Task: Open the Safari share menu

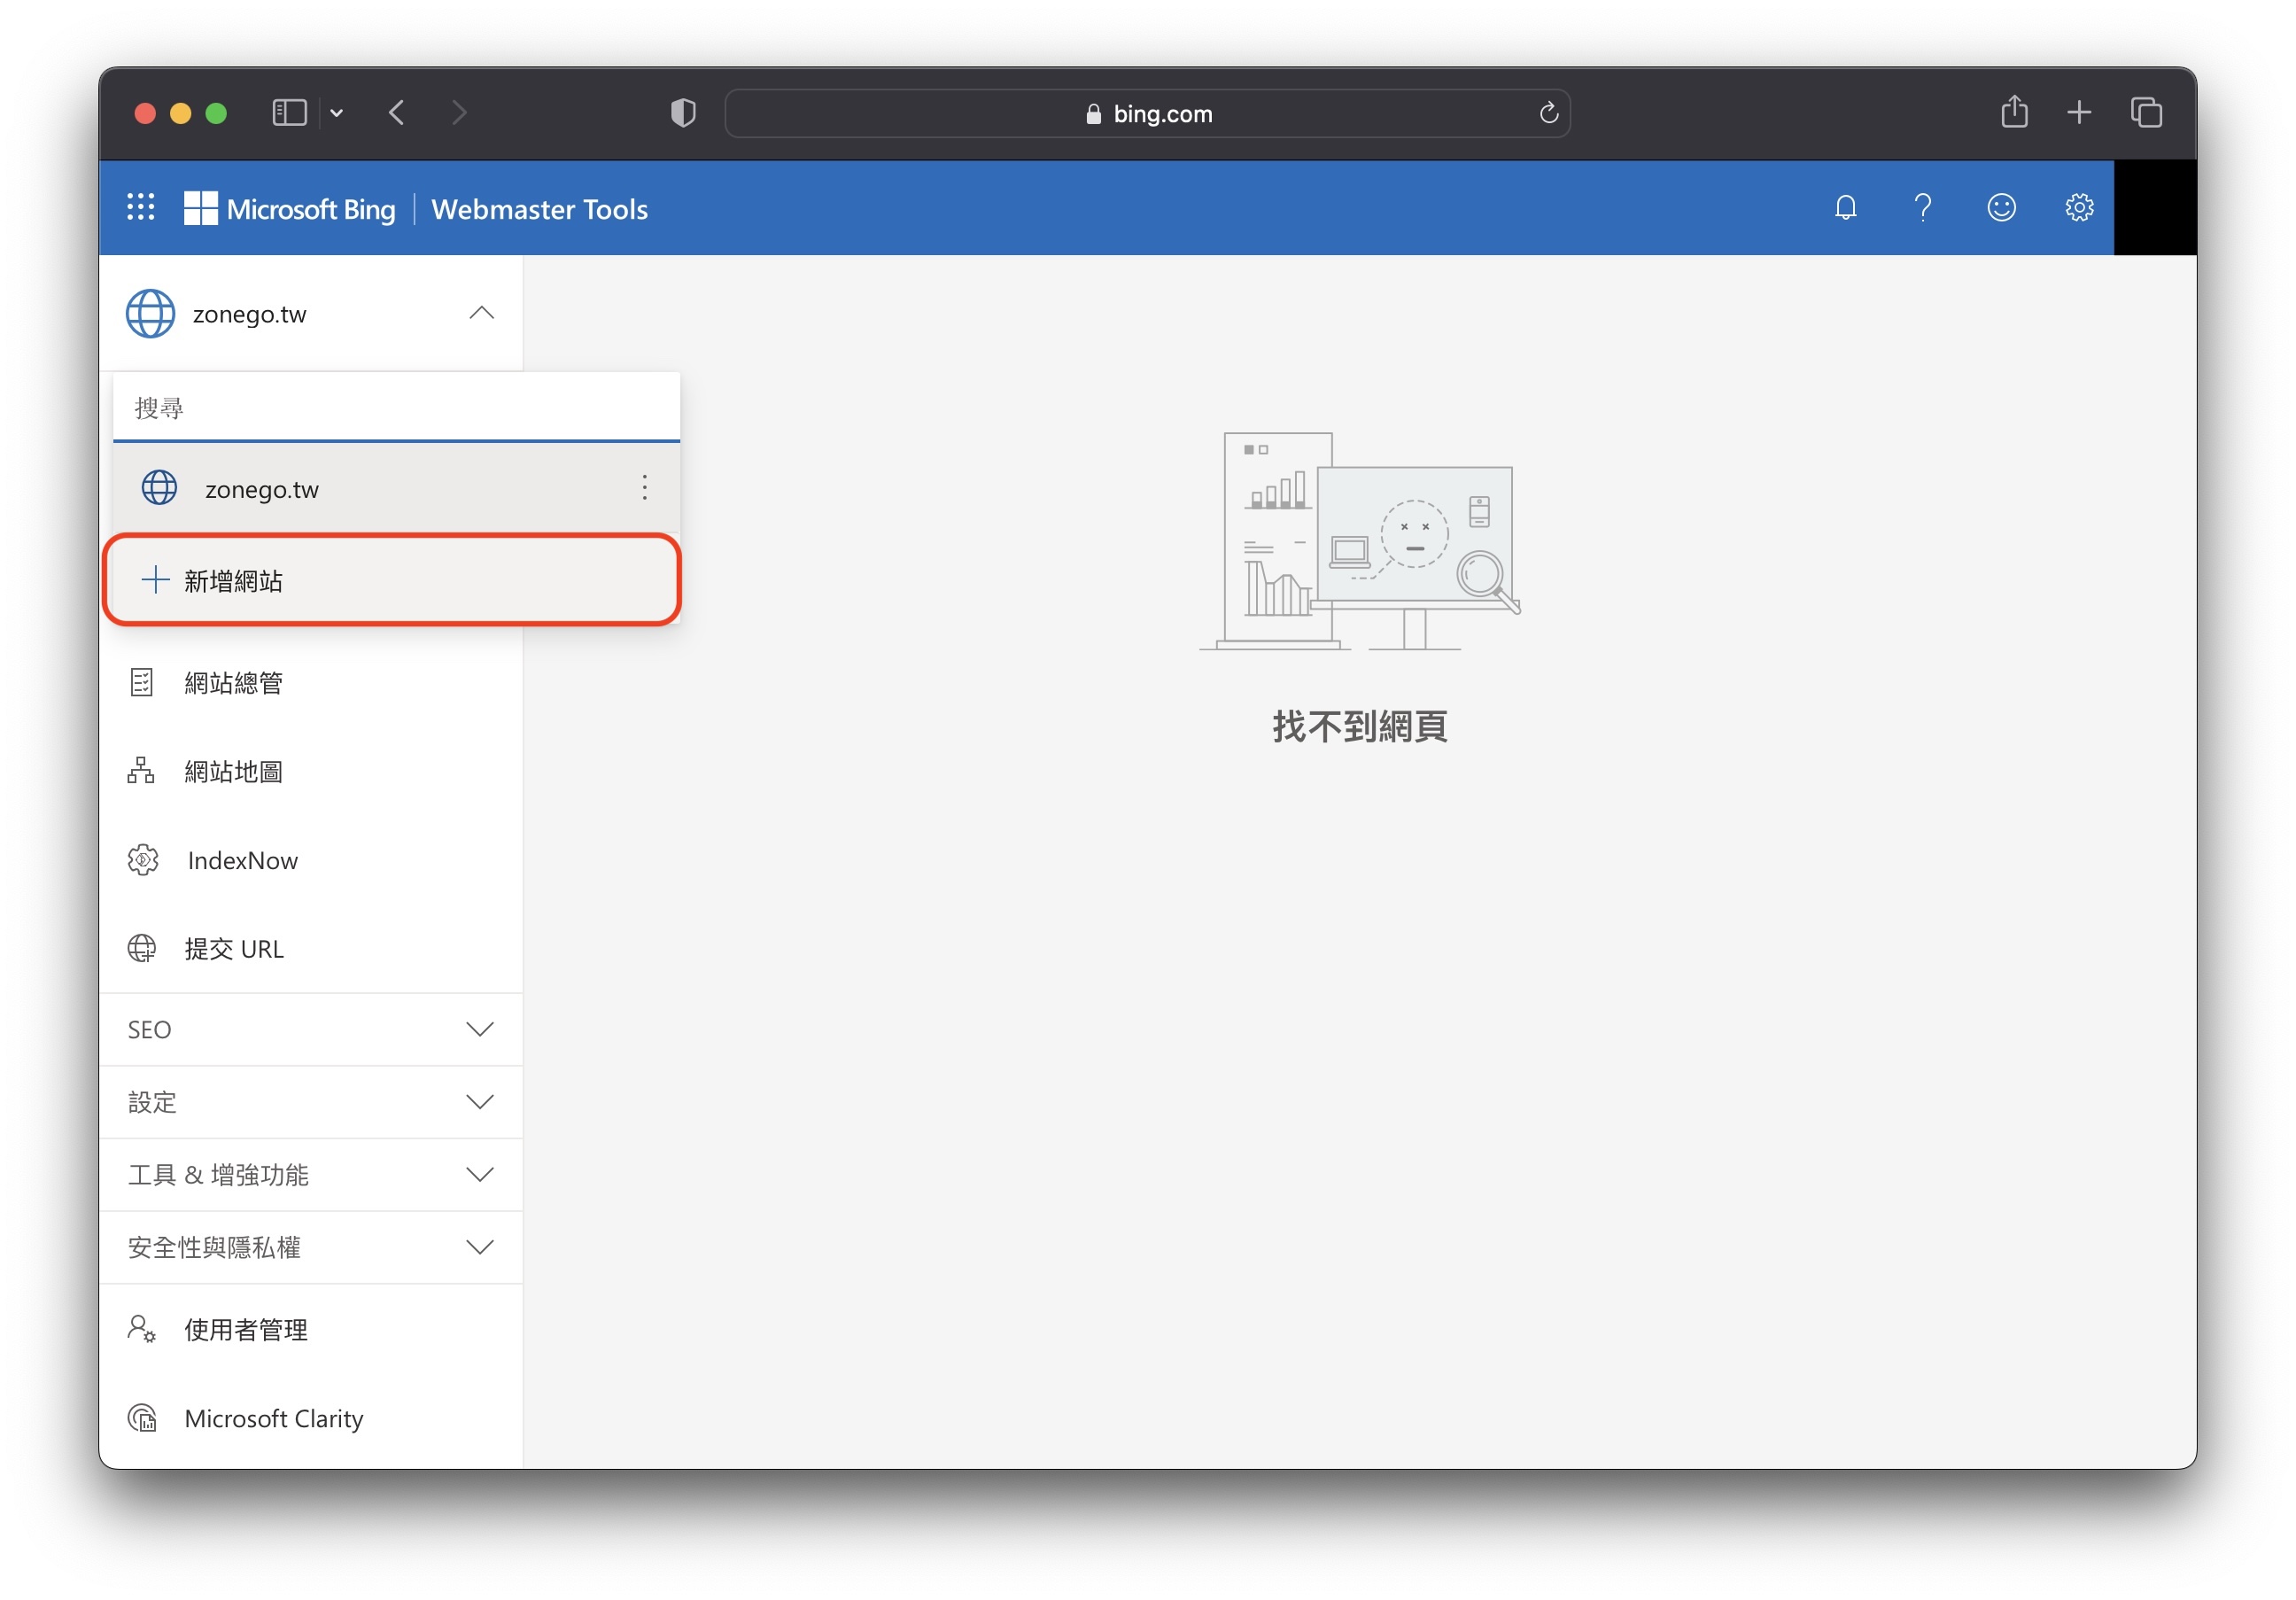Action: (2014, 111)
